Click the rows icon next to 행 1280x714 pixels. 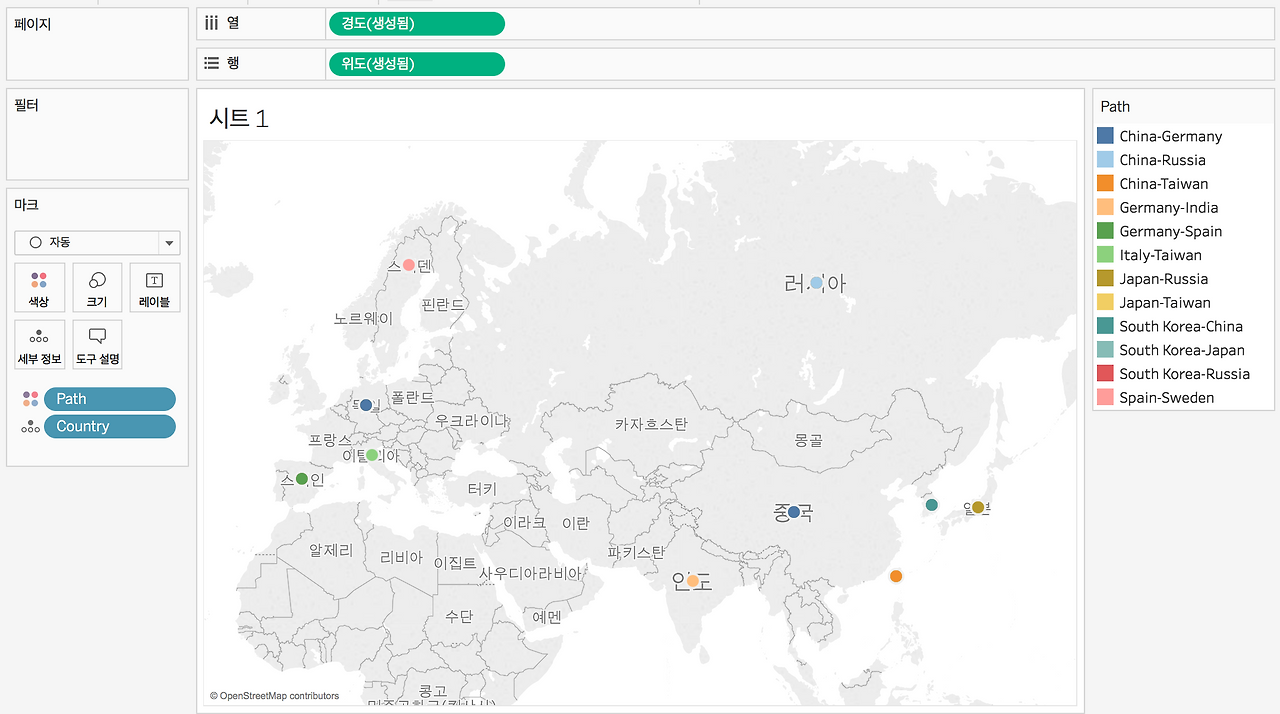[211, 63]
